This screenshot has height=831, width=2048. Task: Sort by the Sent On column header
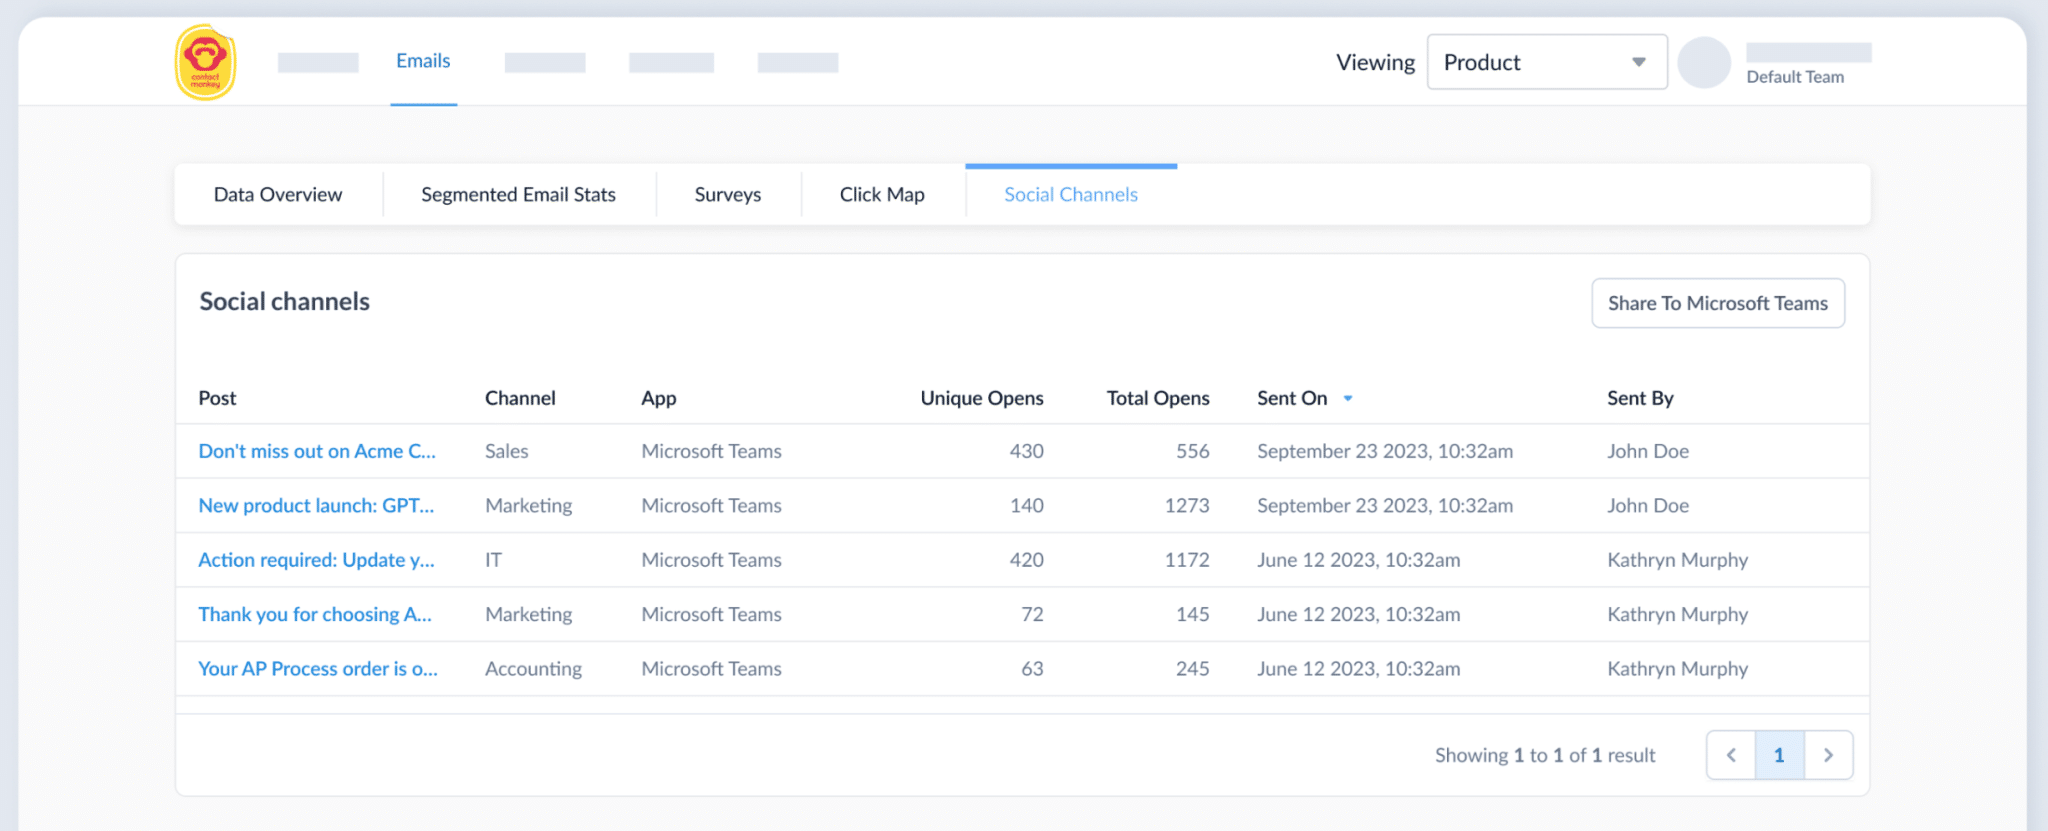pos(1292,398)
